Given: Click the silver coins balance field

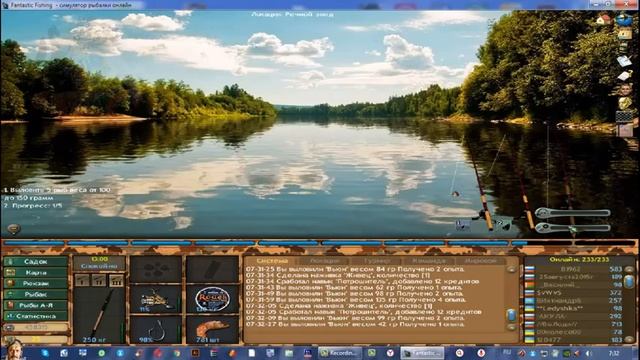Looking at the screenshot, I should (x=36, y=327).
